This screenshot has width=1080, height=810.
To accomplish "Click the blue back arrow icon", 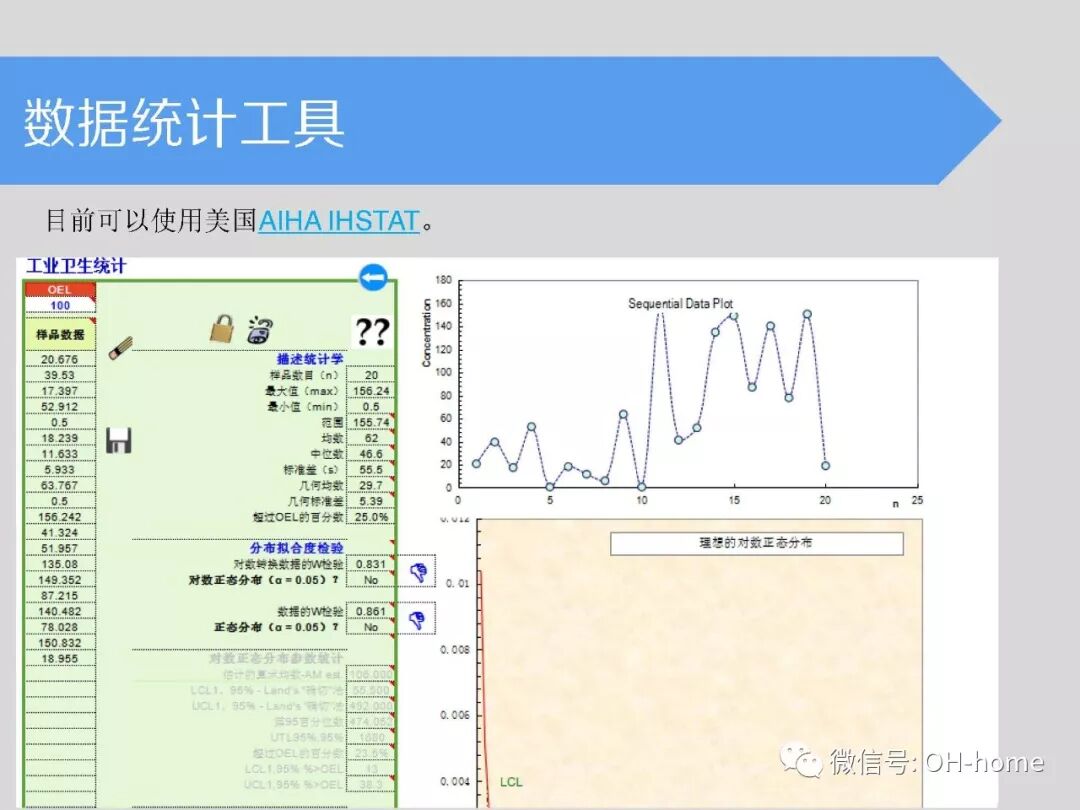I will point(373,278).
